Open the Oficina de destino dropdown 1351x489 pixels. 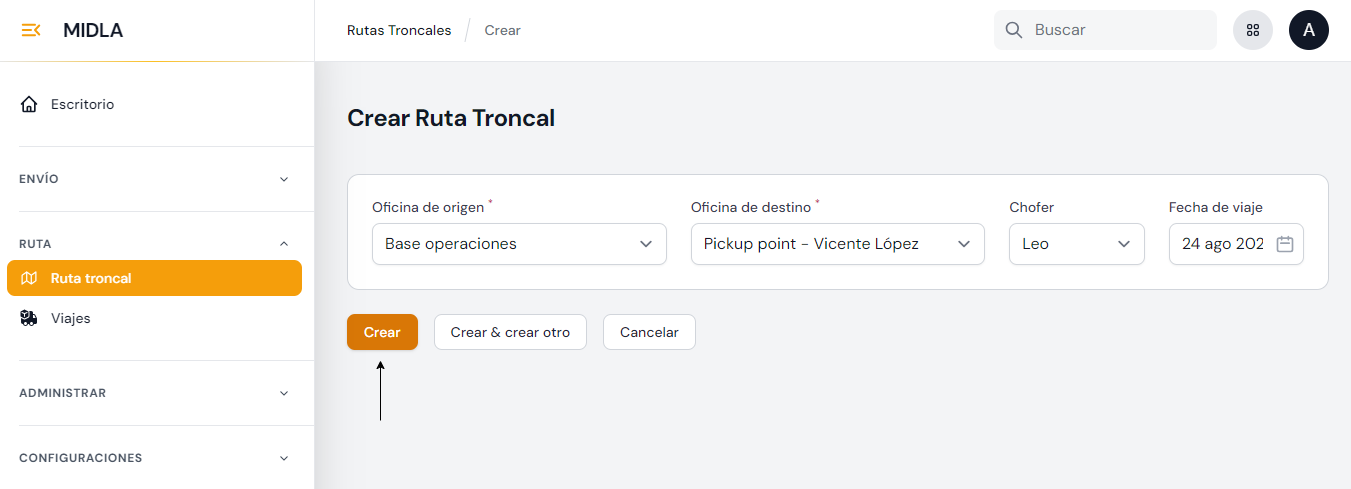click(837, 244)
